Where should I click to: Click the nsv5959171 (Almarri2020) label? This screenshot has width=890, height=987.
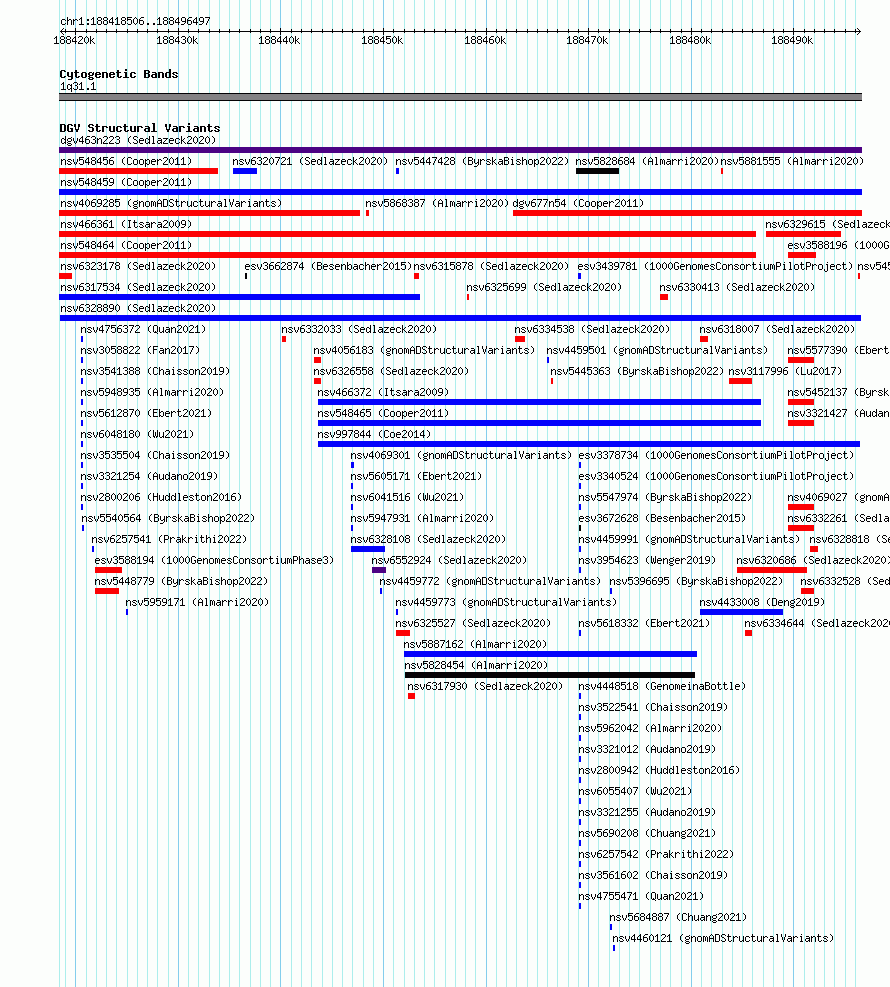tap(197, 602)
